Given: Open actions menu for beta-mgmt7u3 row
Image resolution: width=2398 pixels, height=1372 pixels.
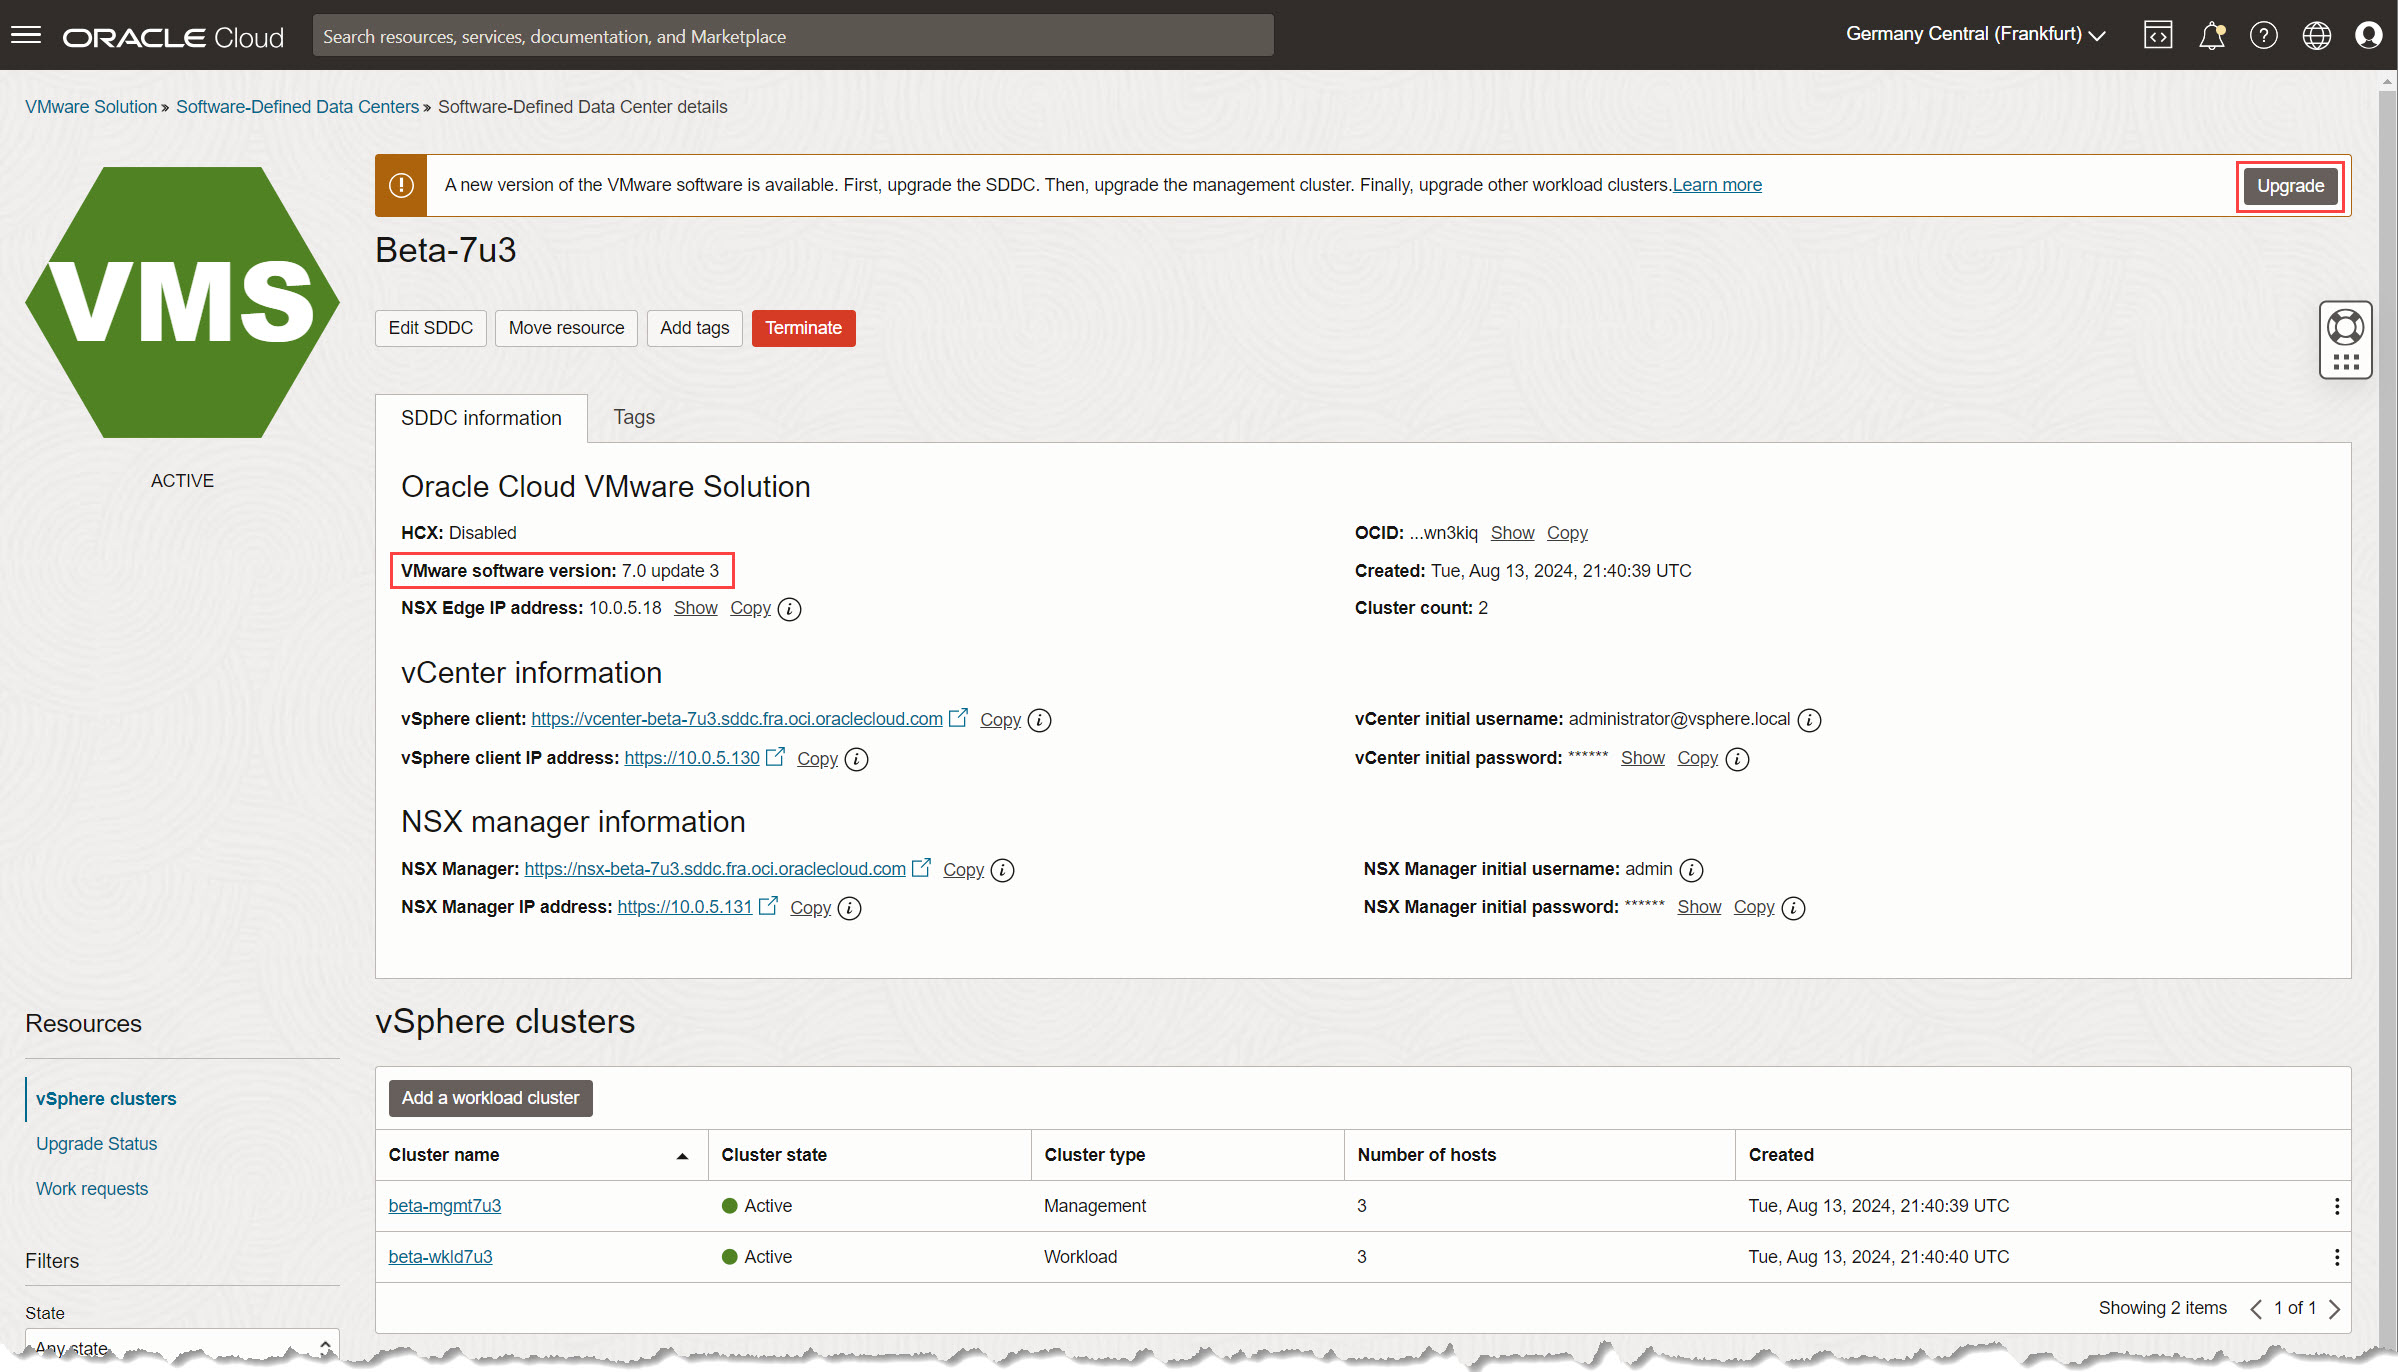Looking at the screenshot, I should tap(2337, 1206).
